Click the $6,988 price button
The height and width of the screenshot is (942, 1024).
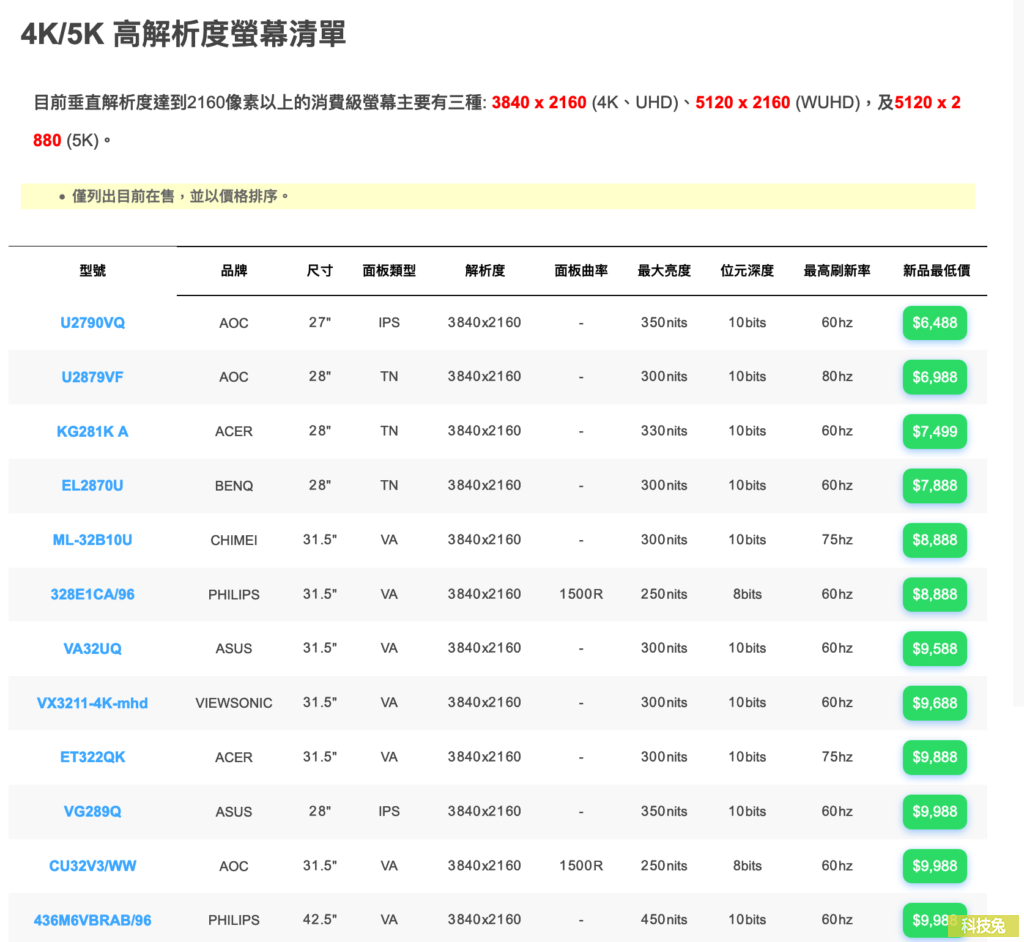coord(935,377)
